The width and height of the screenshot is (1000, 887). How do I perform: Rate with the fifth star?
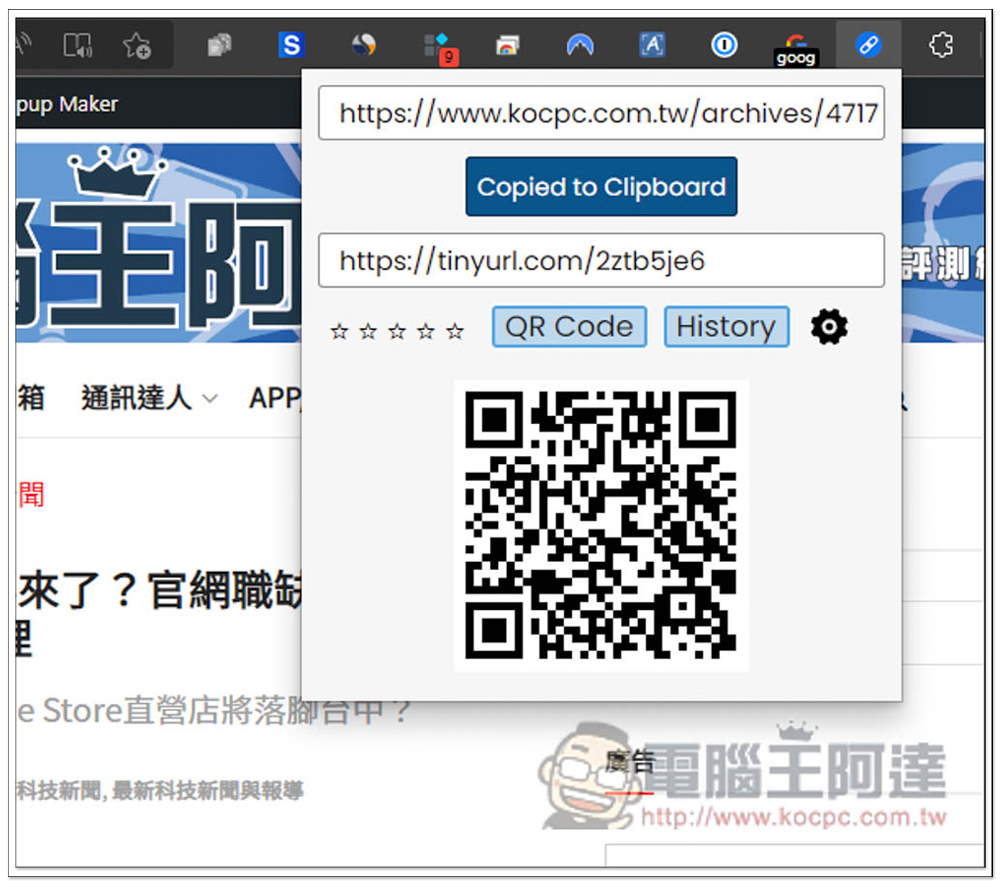coord(454,331)
